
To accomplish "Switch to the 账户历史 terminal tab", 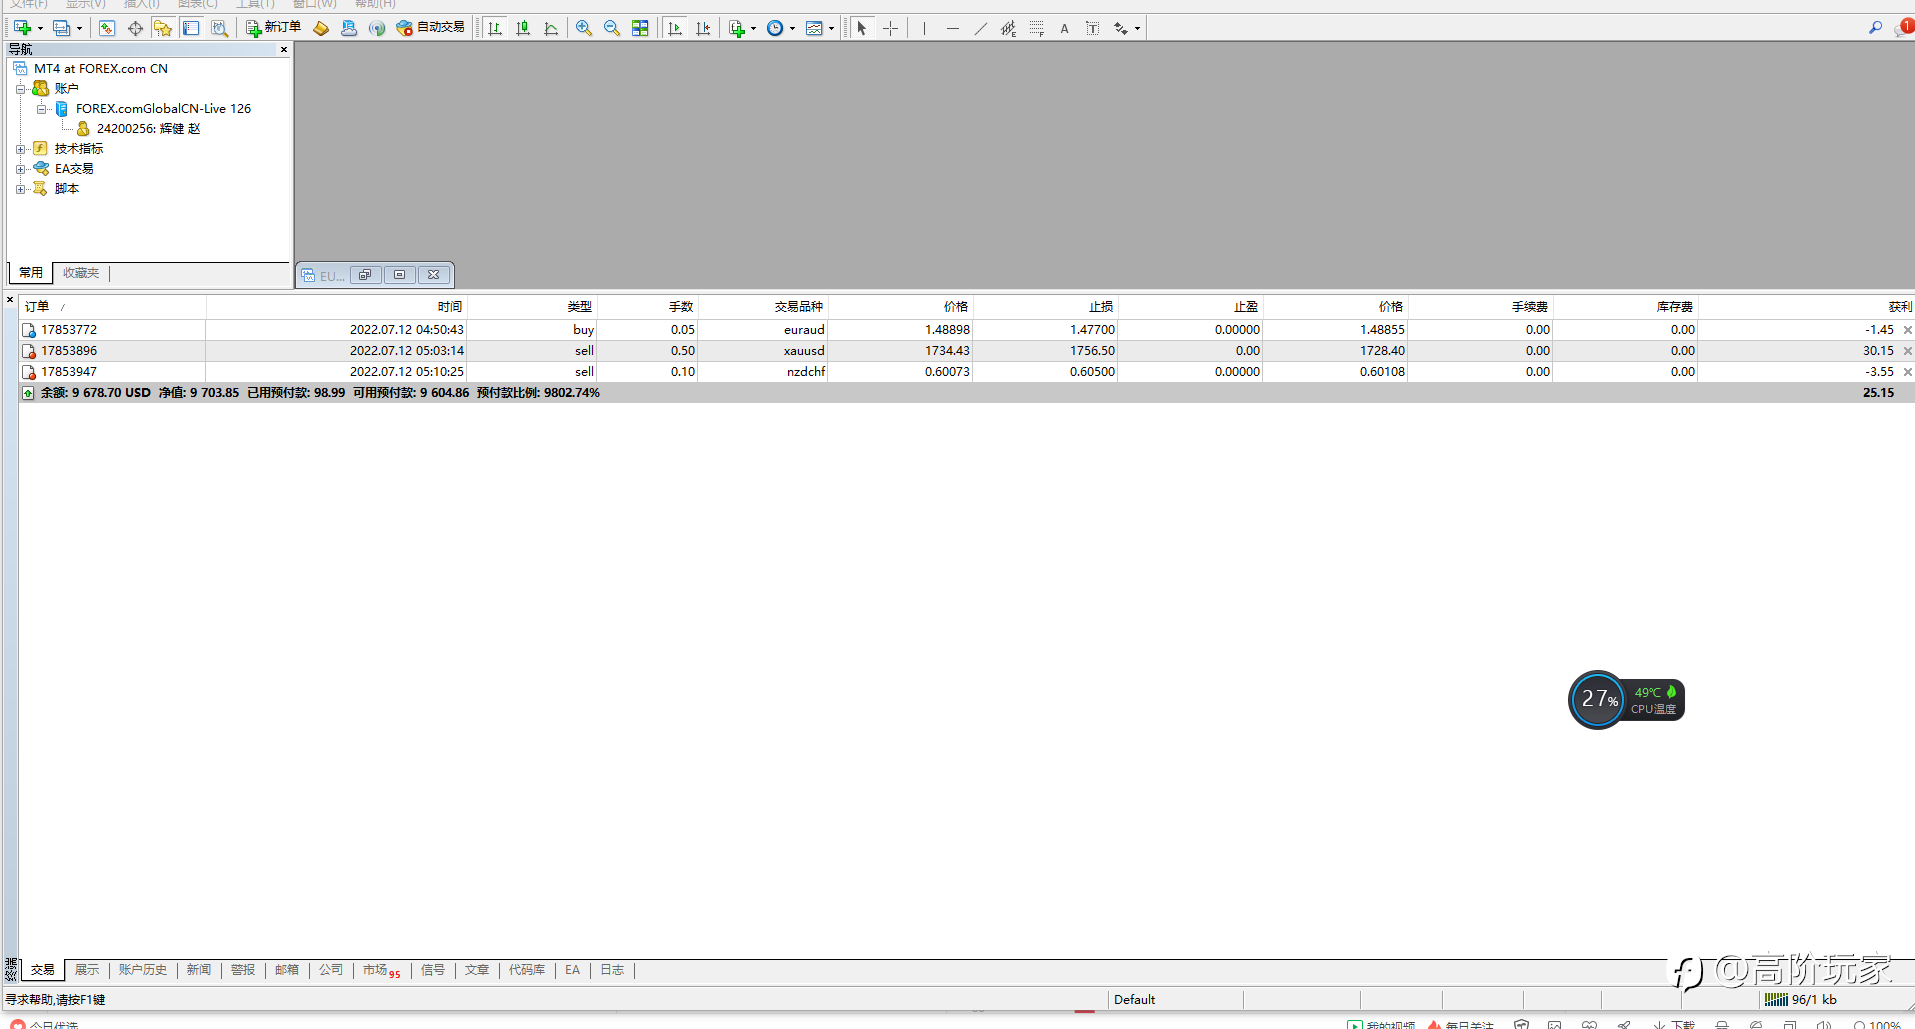I will [143, 970].
